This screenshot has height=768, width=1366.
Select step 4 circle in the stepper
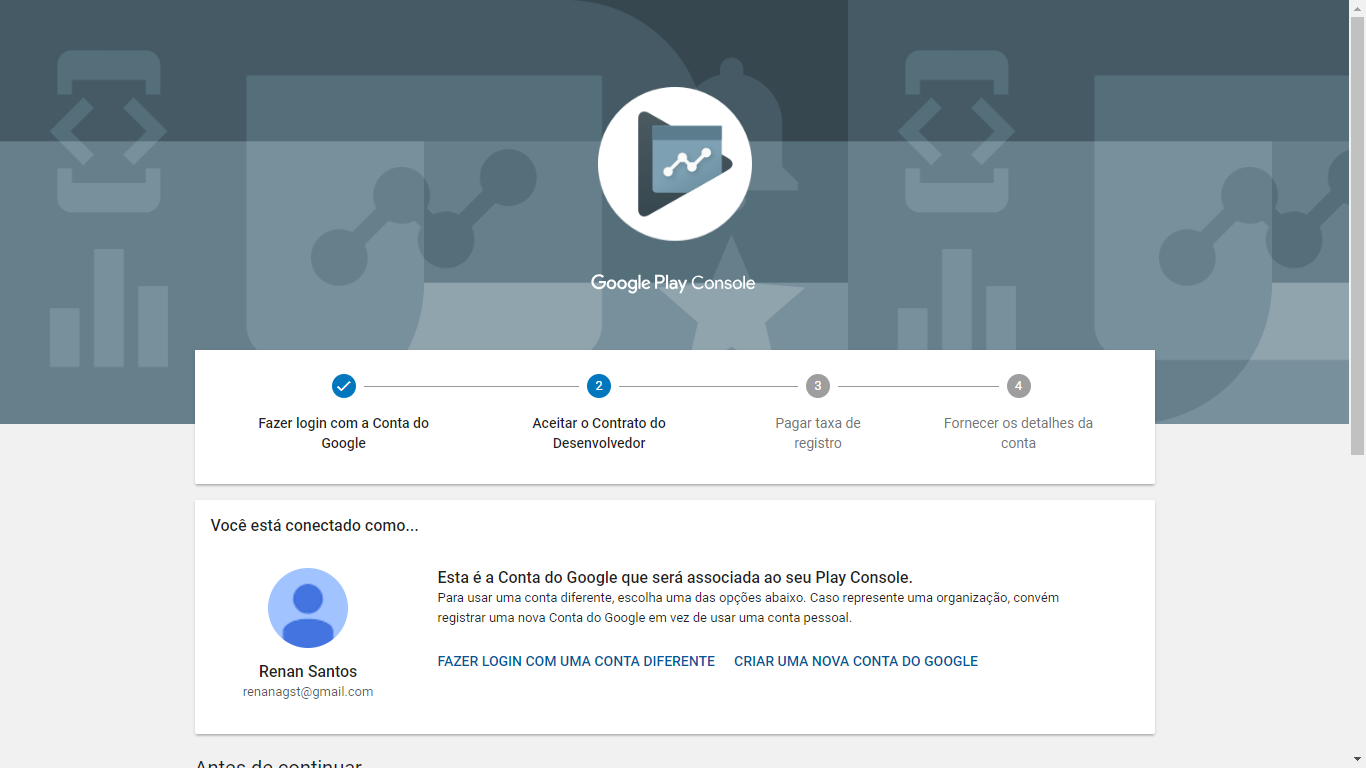point(1018,386)
